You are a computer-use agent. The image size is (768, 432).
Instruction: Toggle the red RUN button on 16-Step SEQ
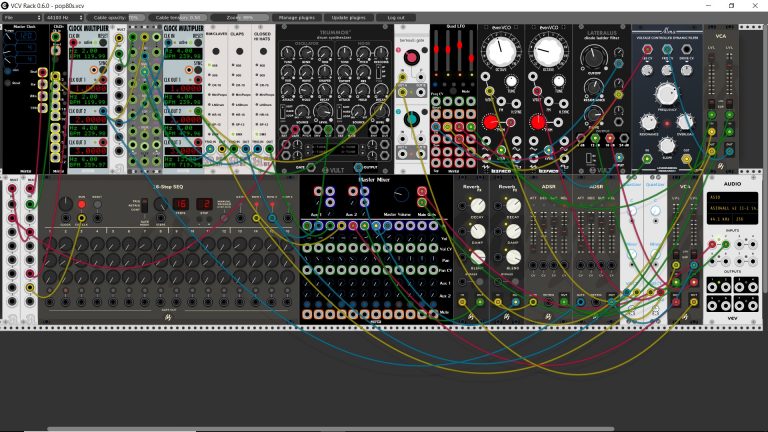click(81, 204)
